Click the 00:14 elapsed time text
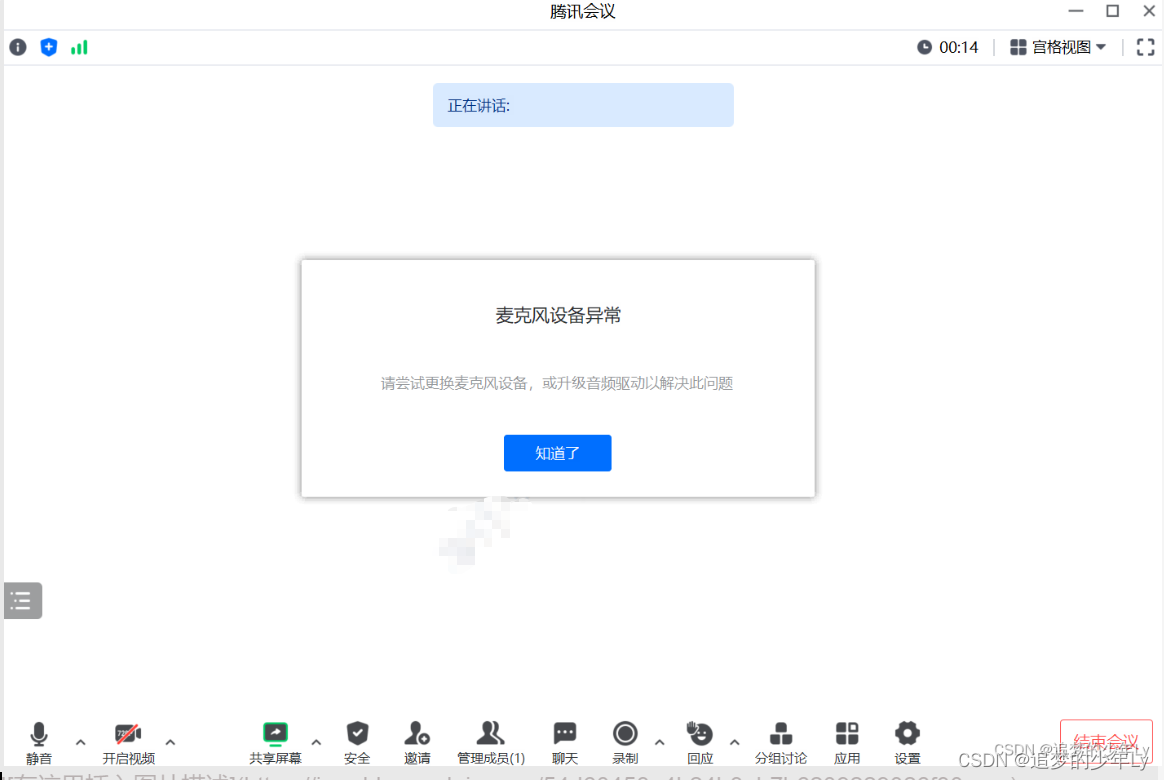 click(958, 47)
